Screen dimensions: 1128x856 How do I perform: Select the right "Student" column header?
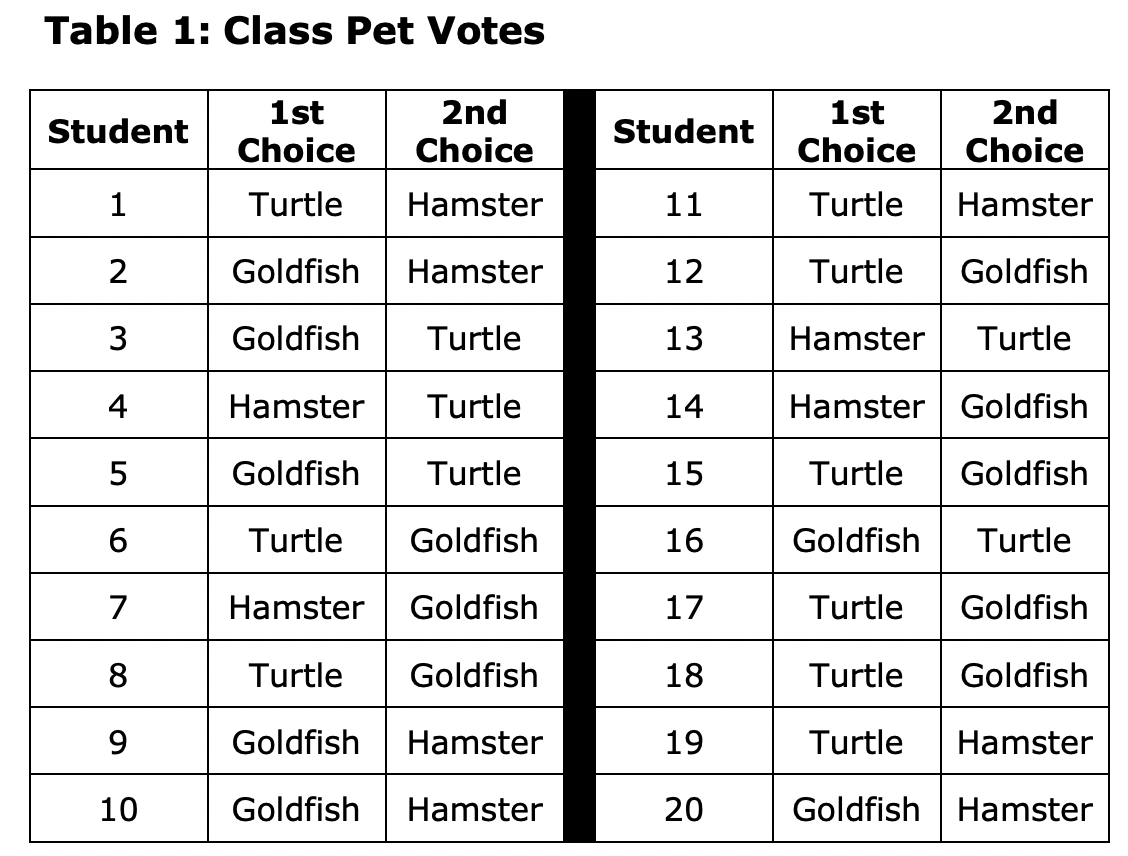coord(683,131)
